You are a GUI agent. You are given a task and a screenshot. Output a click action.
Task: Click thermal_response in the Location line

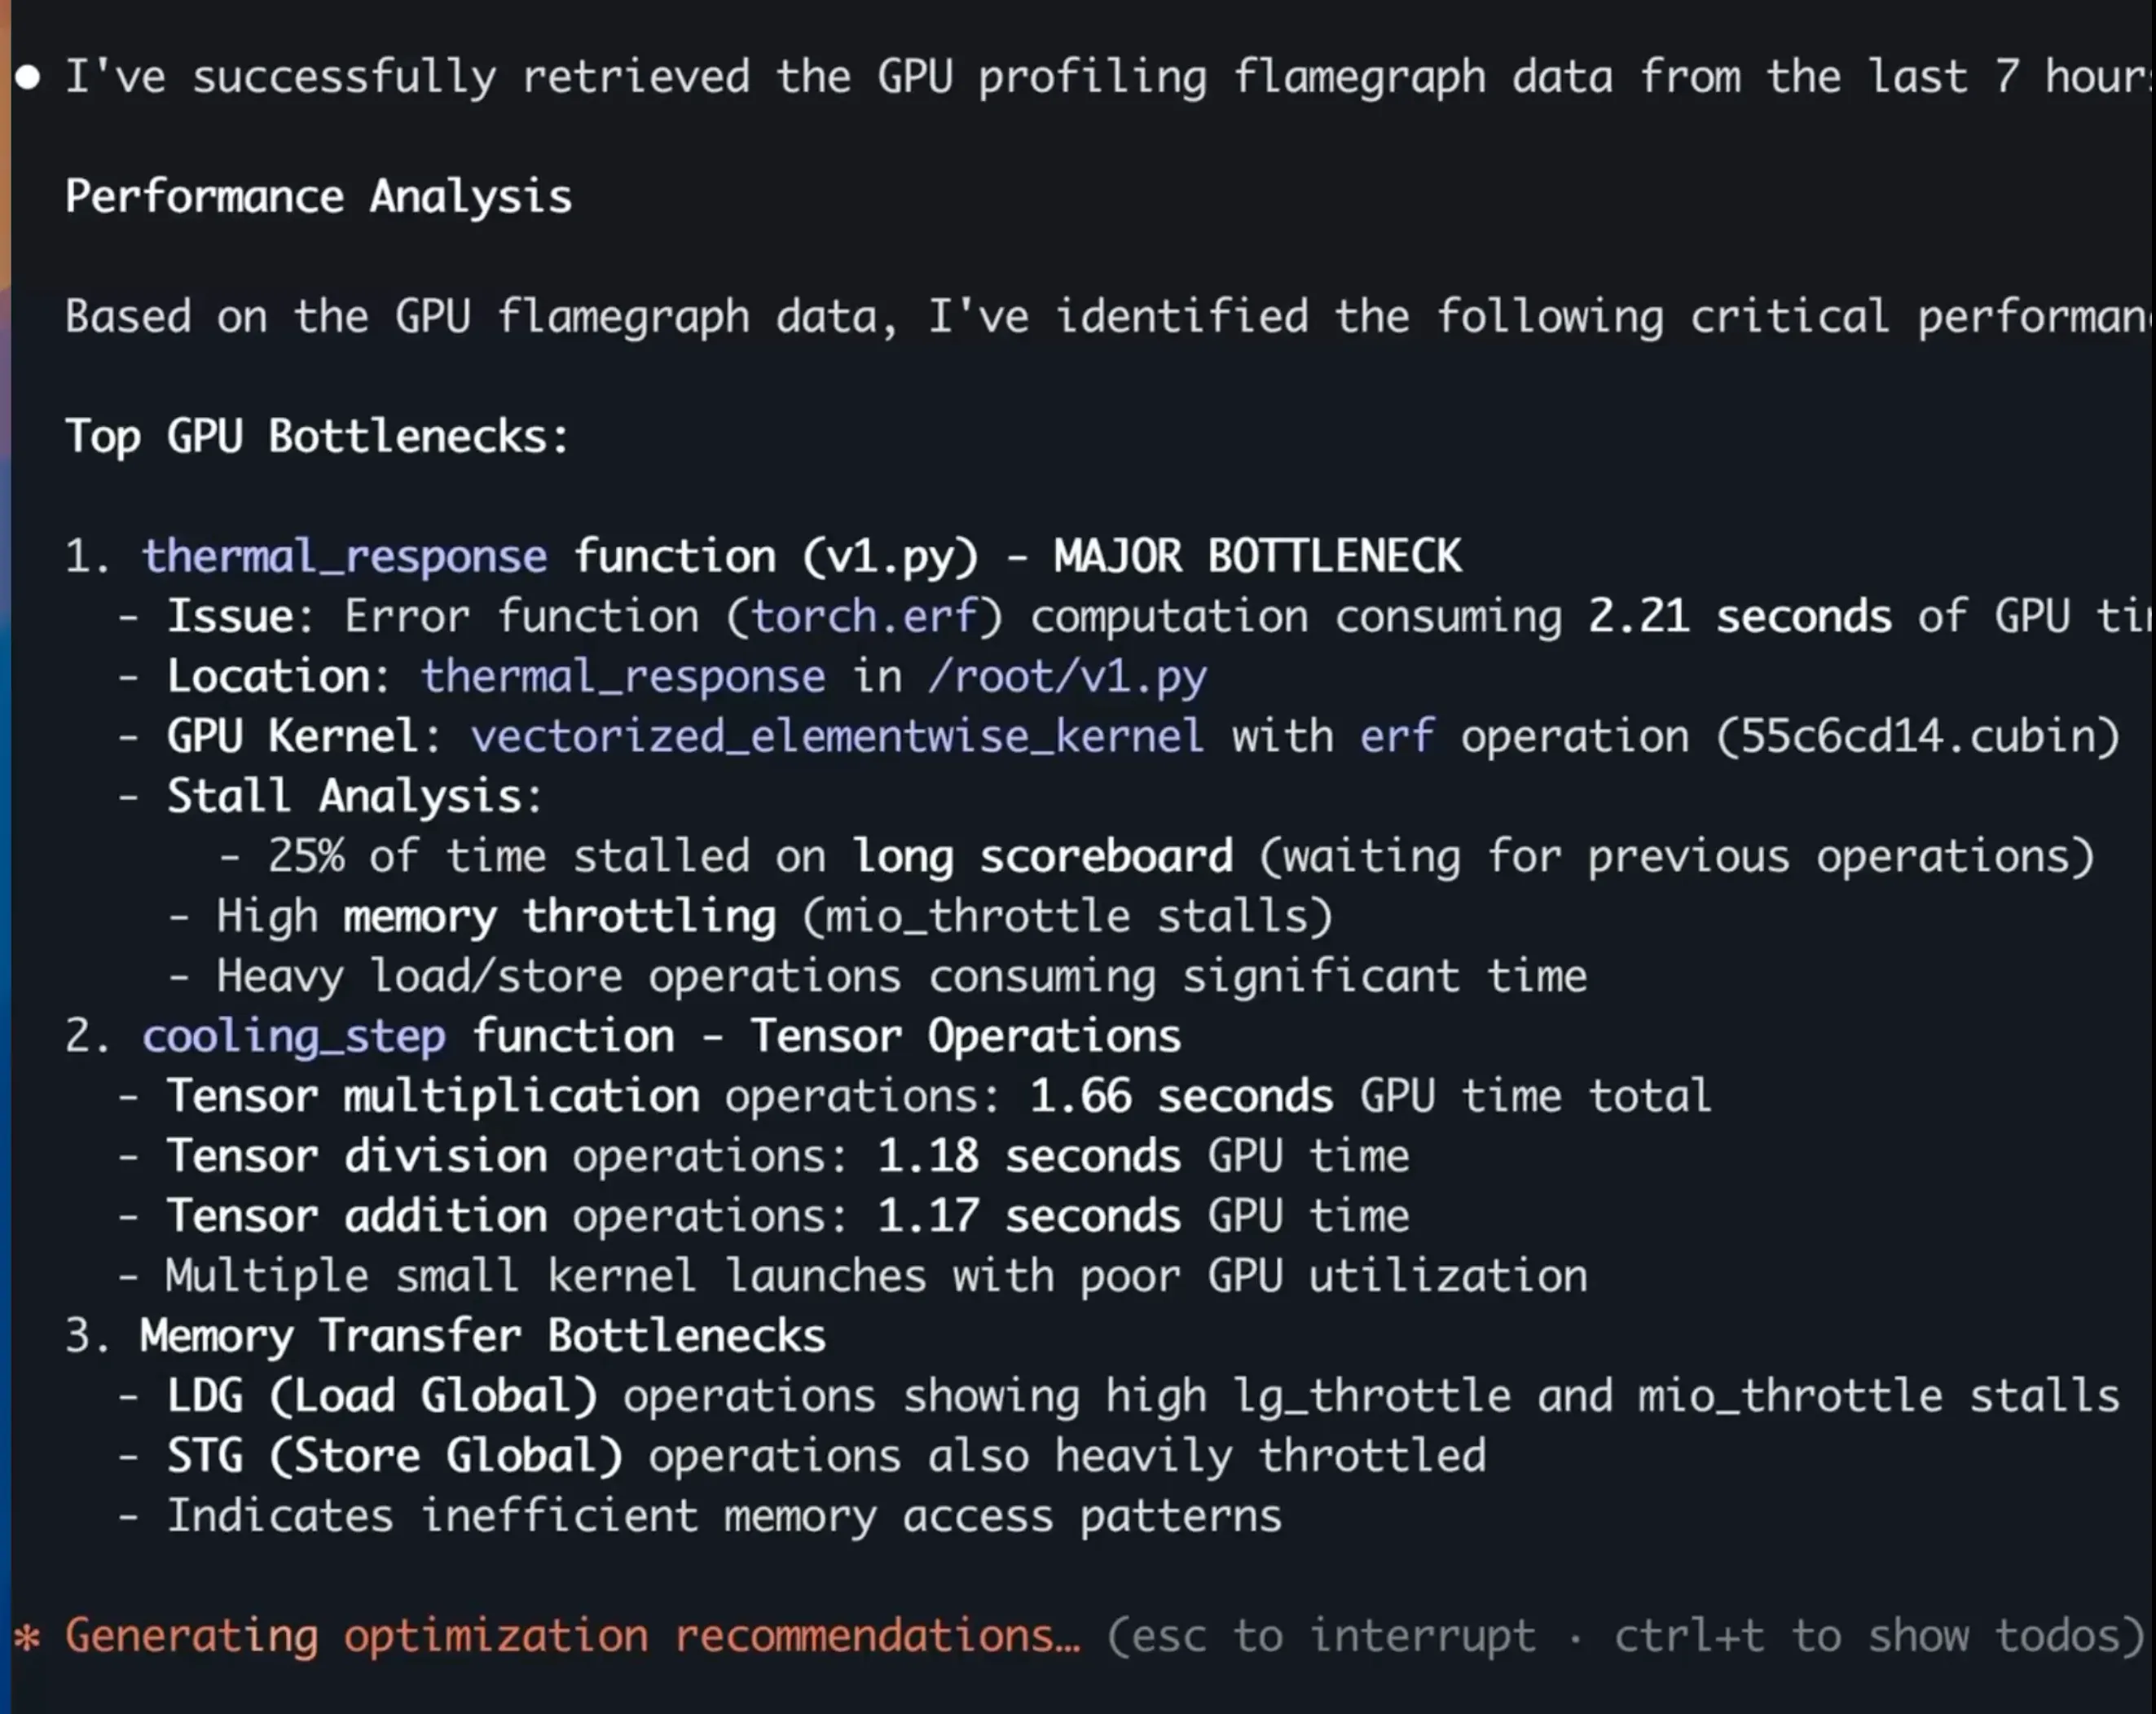(x=622, y=676)
